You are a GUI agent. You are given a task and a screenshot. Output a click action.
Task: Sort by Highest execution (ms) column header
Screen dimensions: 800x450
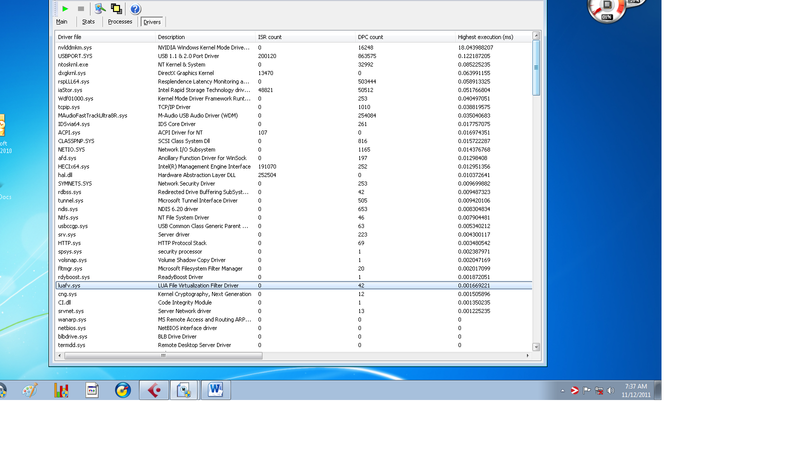pos(493,37)
